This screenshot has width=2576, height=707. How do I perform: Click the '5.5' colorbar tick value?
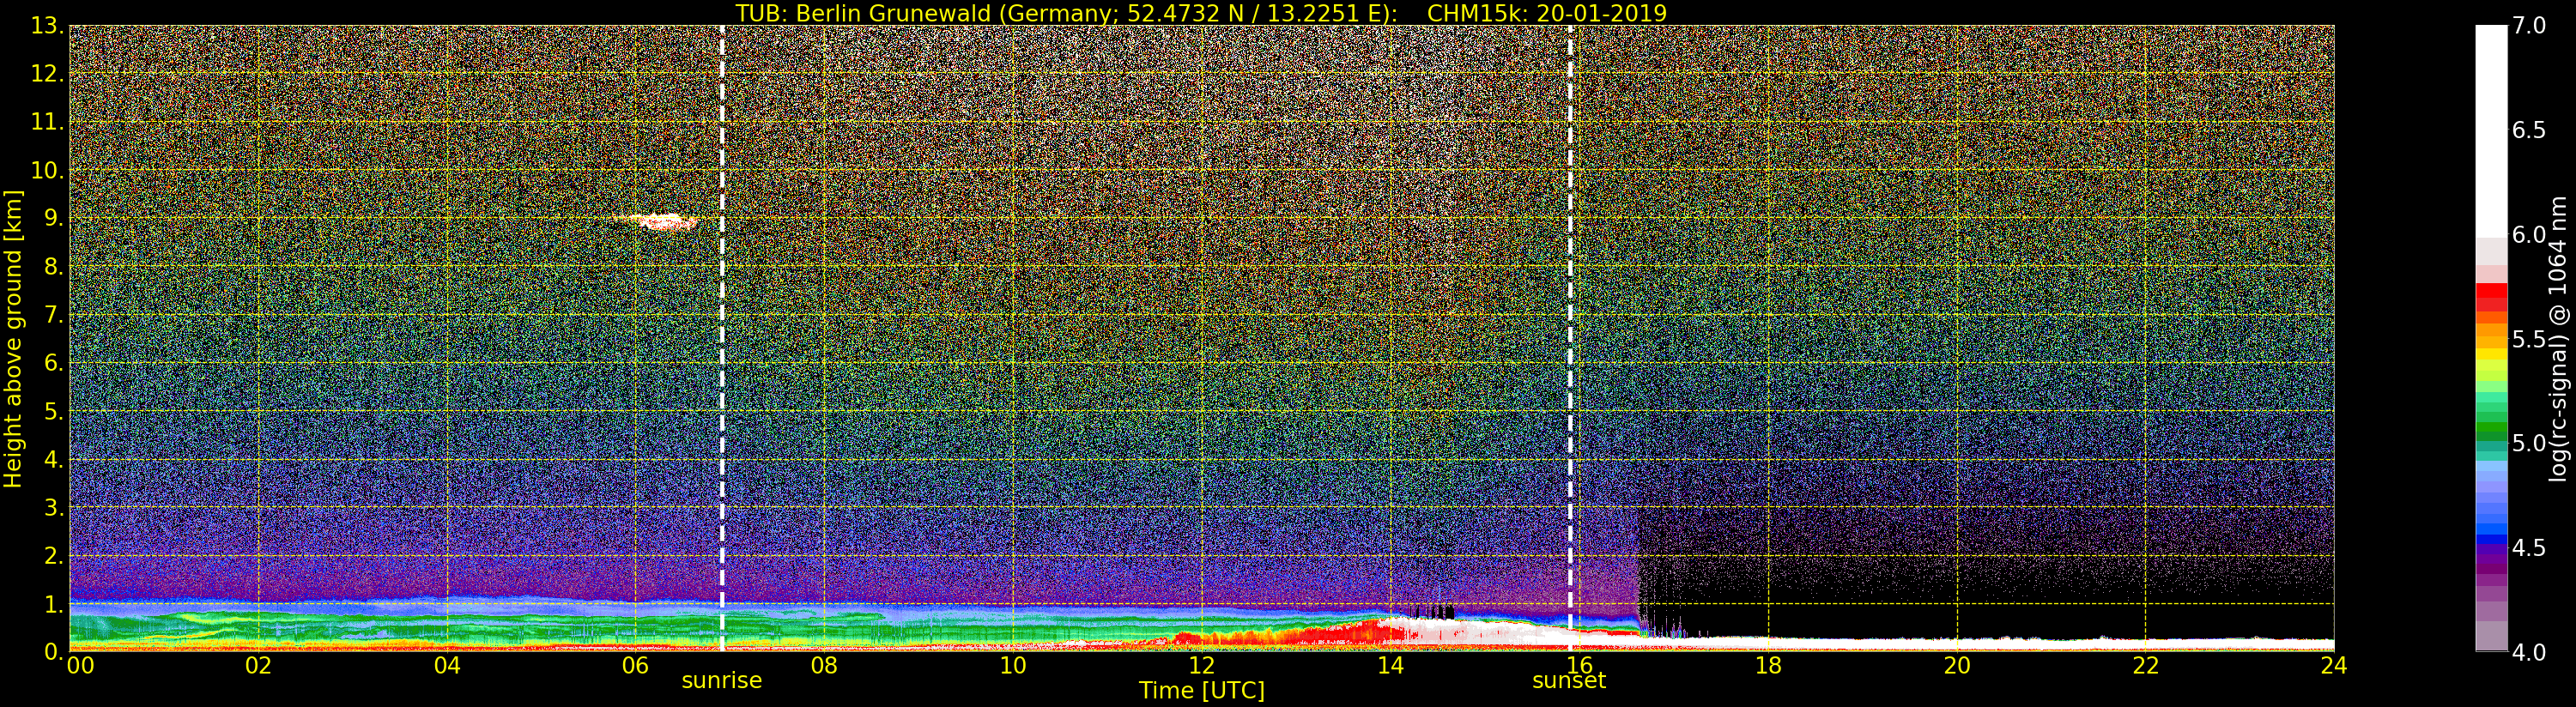click(x=2529, y=339)
